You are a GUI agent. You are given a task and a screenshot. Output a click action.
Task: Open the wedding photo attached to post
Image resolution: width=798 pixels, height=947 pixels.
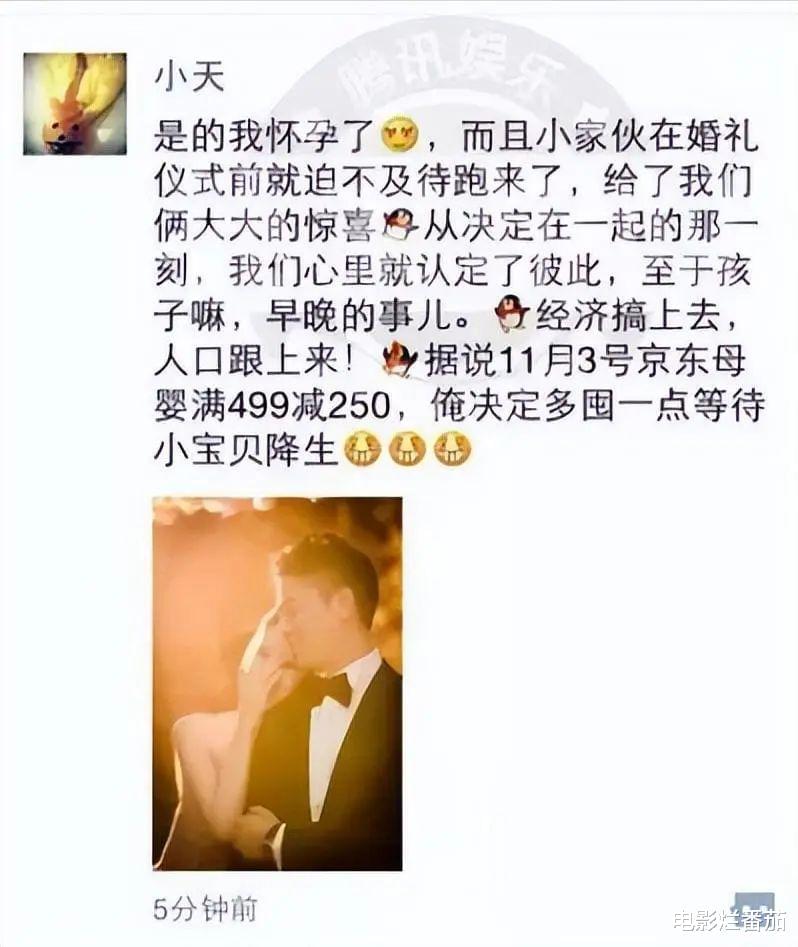pyautogui.click(x=278, y=684)
